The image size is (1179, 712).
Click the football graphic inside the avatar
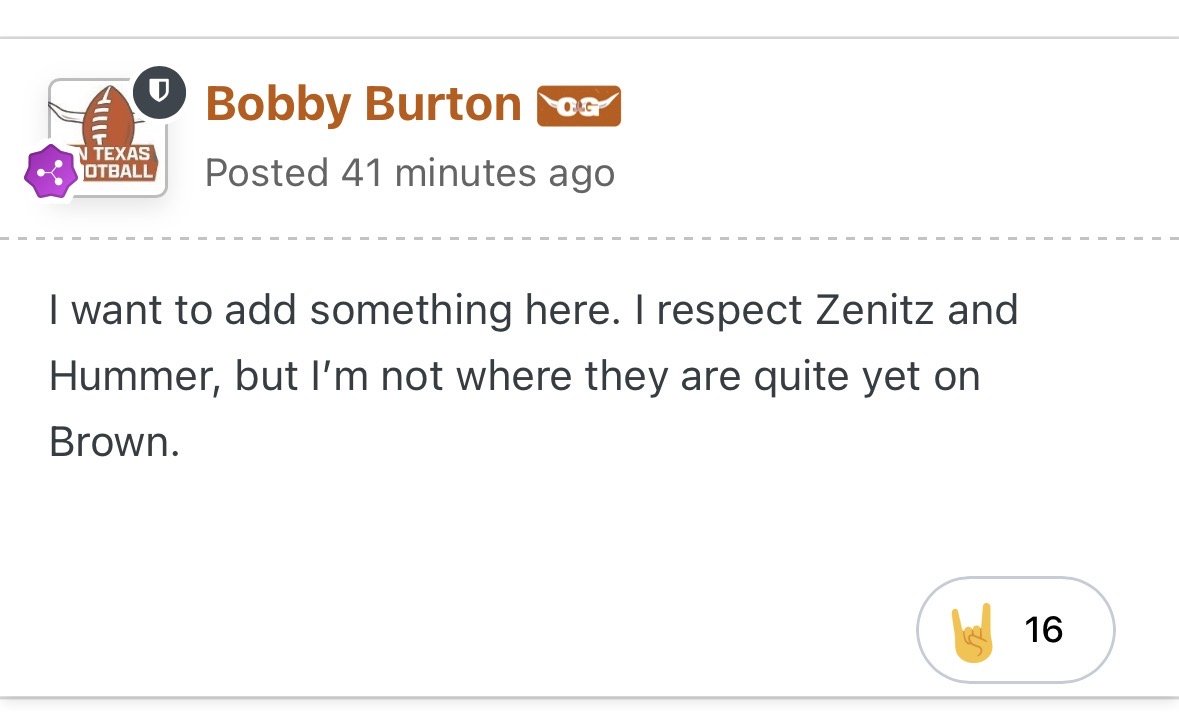[108, 118]
